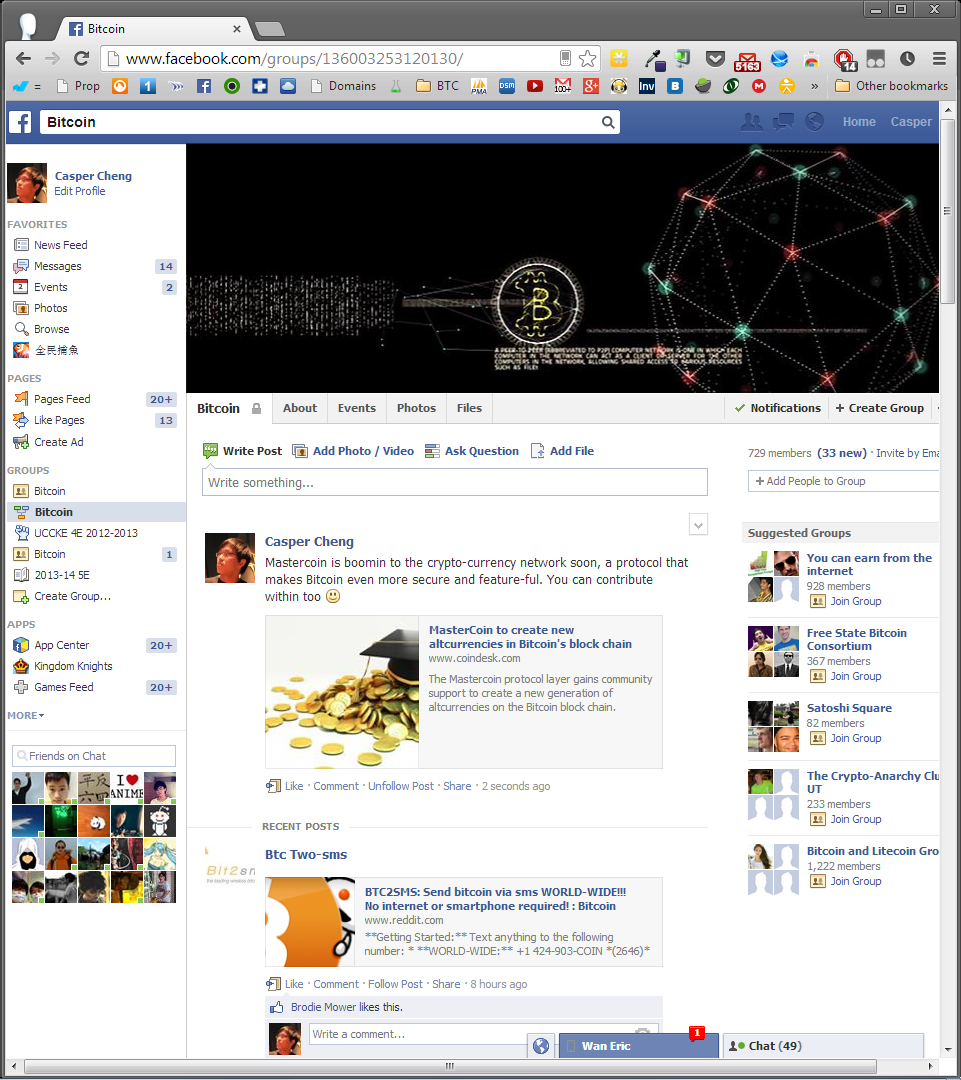Click the horizontal scrollbar at the bottom
Image resolution: width=961 pixels, height=1080 pixels.
pos(450,1066)
